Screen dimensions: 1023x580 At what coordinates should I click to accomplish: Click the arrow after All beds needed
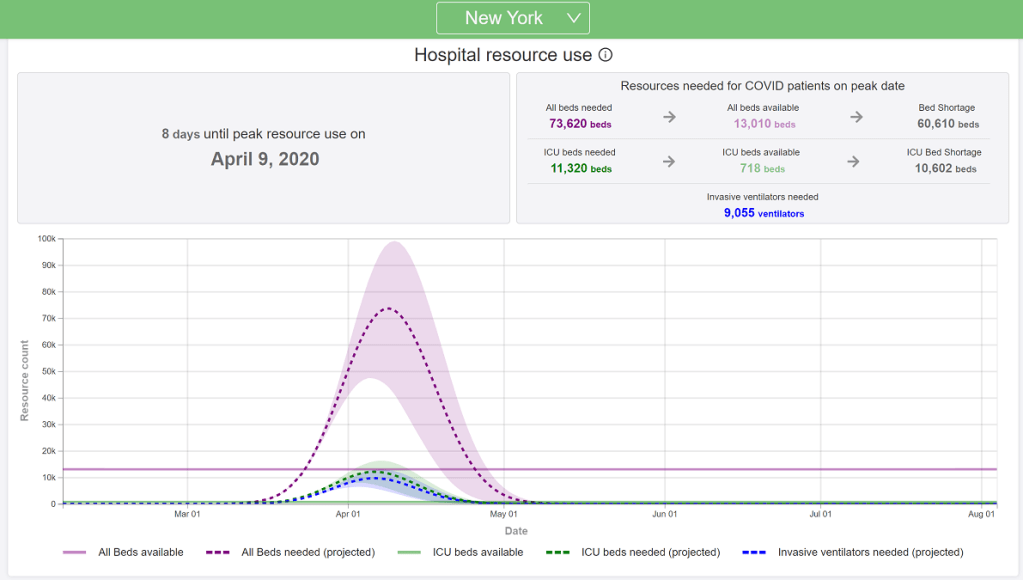point(670,117)
